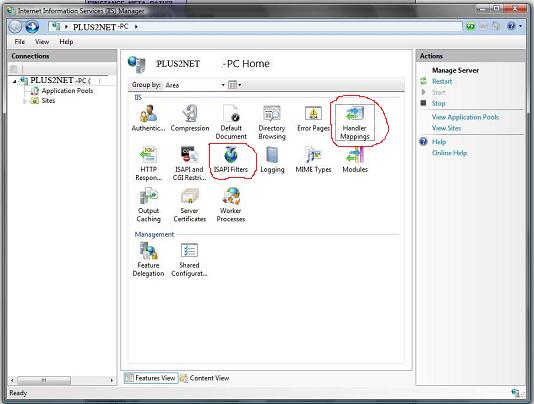Screen dimensions: 534x404
Task: Click the Connections scrollbar right arrow
Action: [112, 380]
